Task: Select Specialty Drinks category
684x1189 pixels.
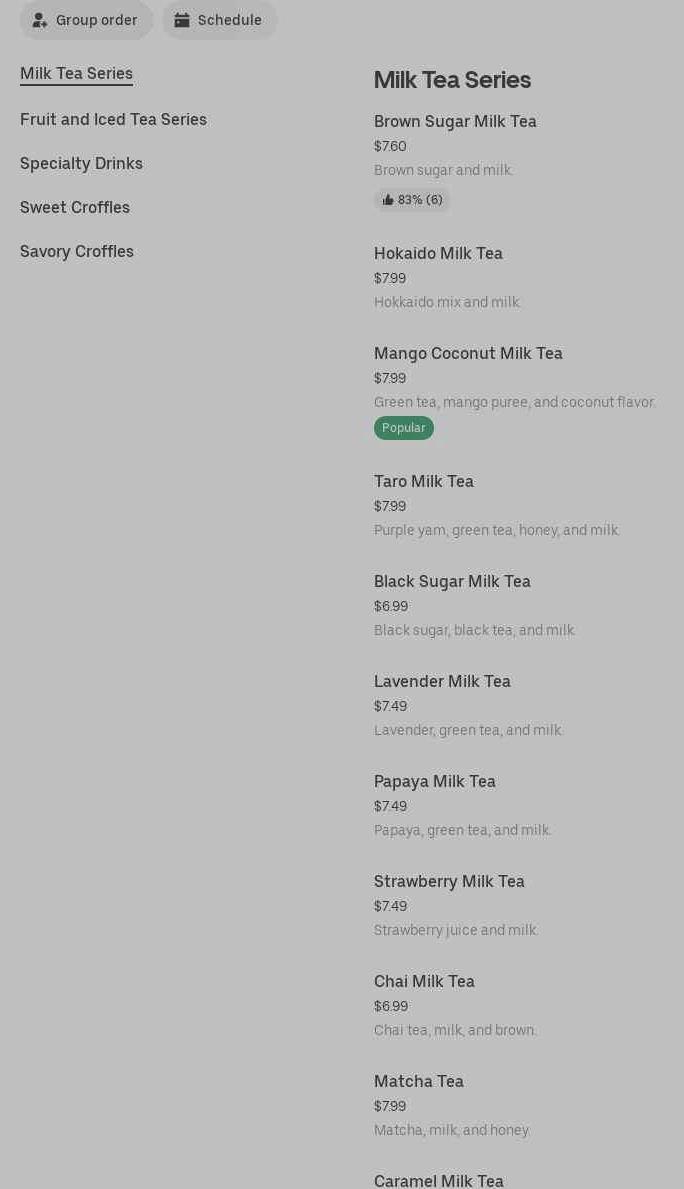Action: coord(81,163)
